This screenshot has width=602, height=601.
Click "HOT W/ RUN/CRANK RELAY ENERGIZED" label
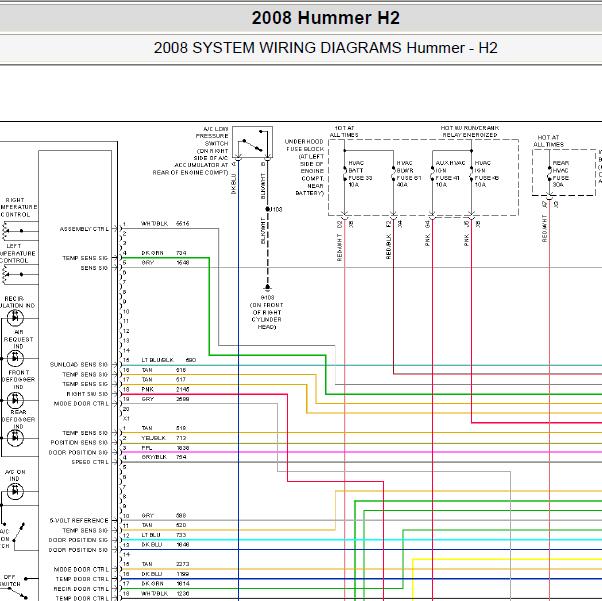[x=470, y=131]
